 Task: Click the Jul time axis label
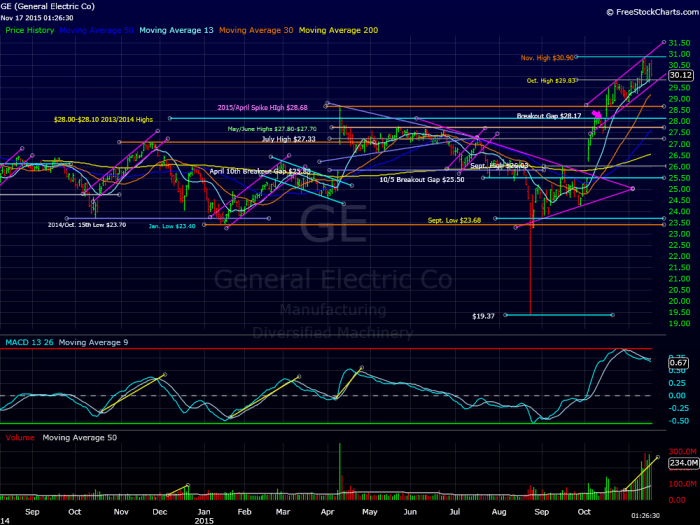click(x=454, y=512)
